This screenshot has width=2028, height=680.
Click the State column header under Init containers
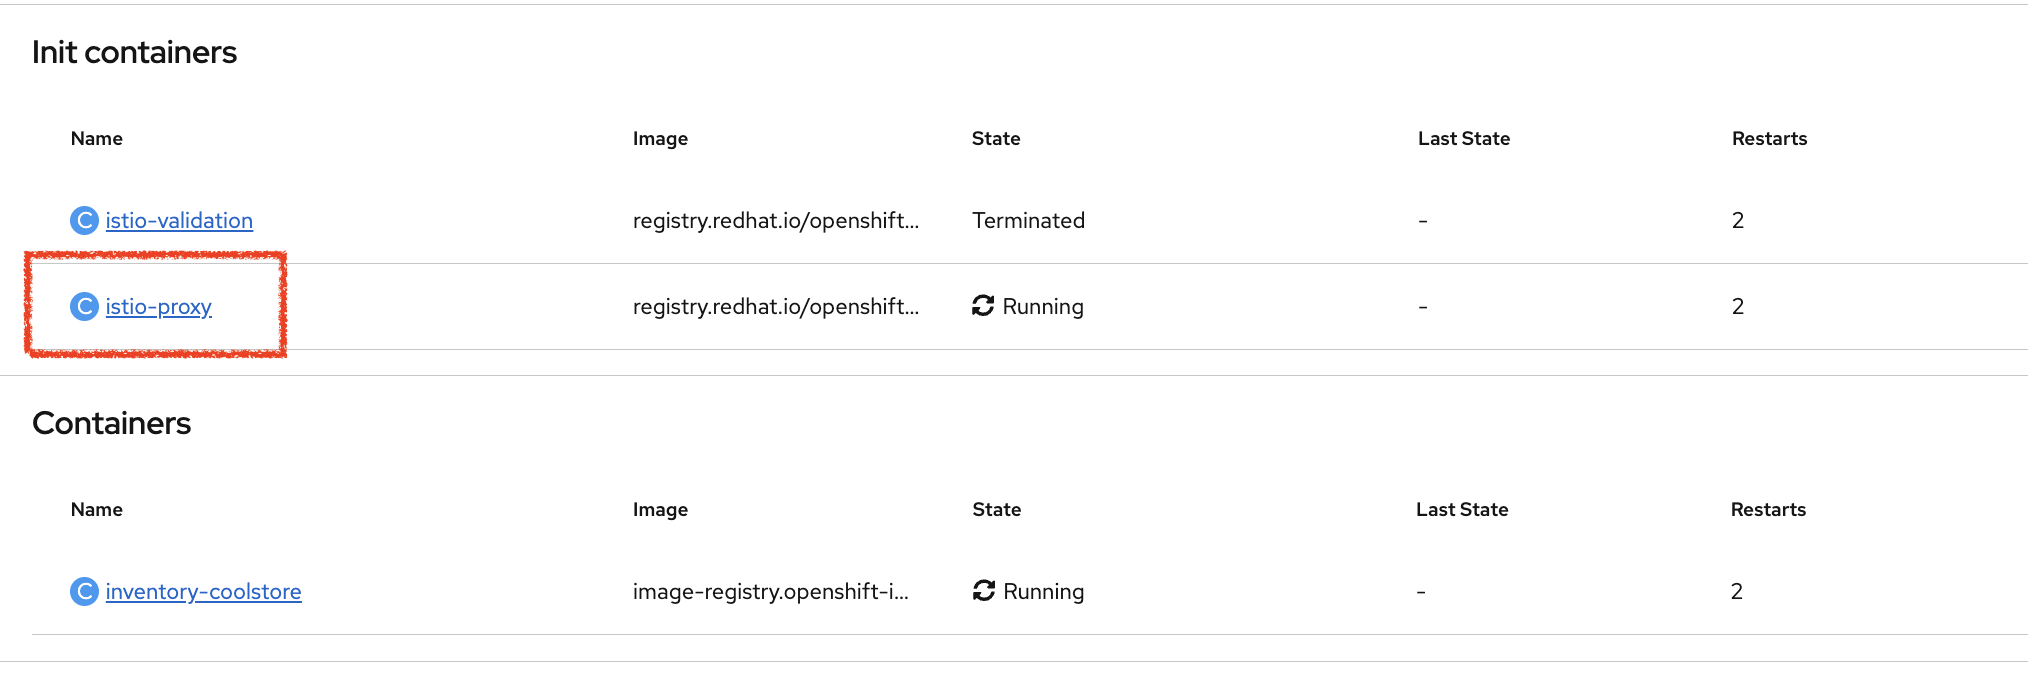pos(996,138)
